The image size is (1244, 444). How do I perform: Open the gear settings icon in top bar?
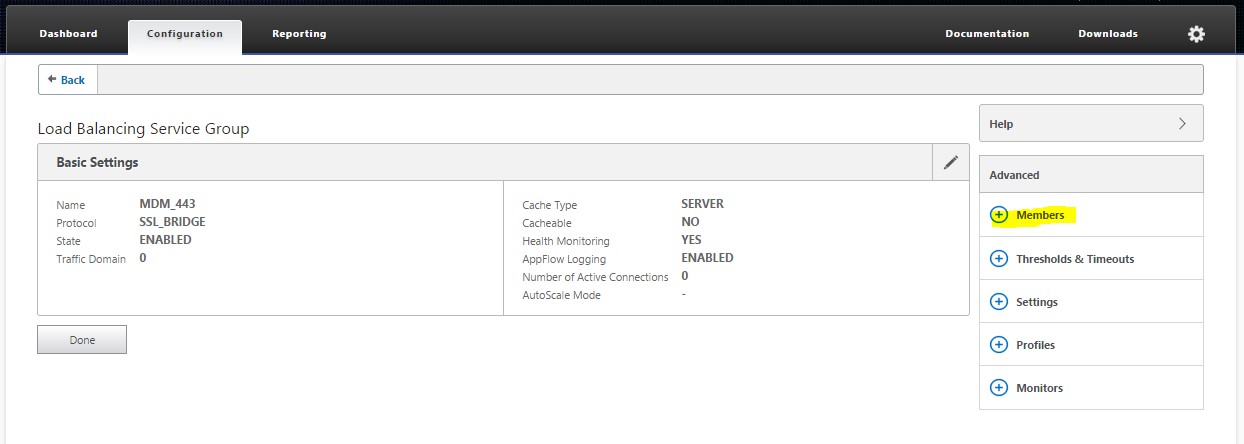pyautogui.click(x=1196, y=34)
